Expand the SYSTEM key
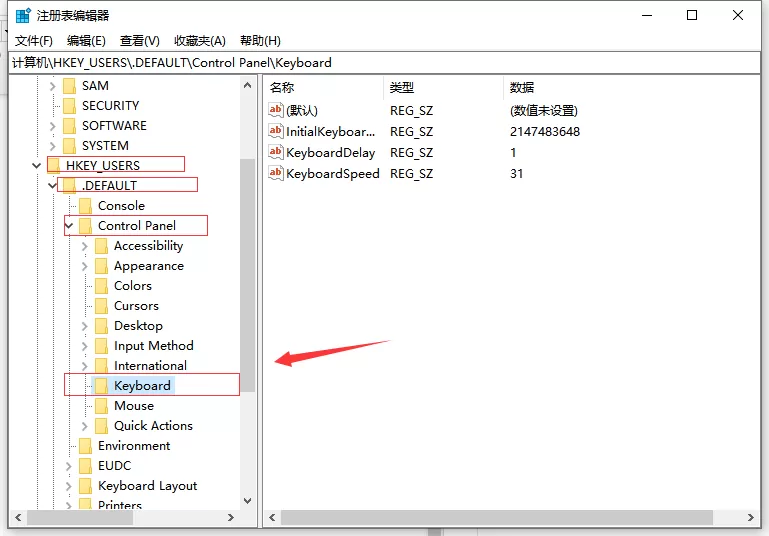This screenshot has width=769, height=536. (x=52, y=146)
